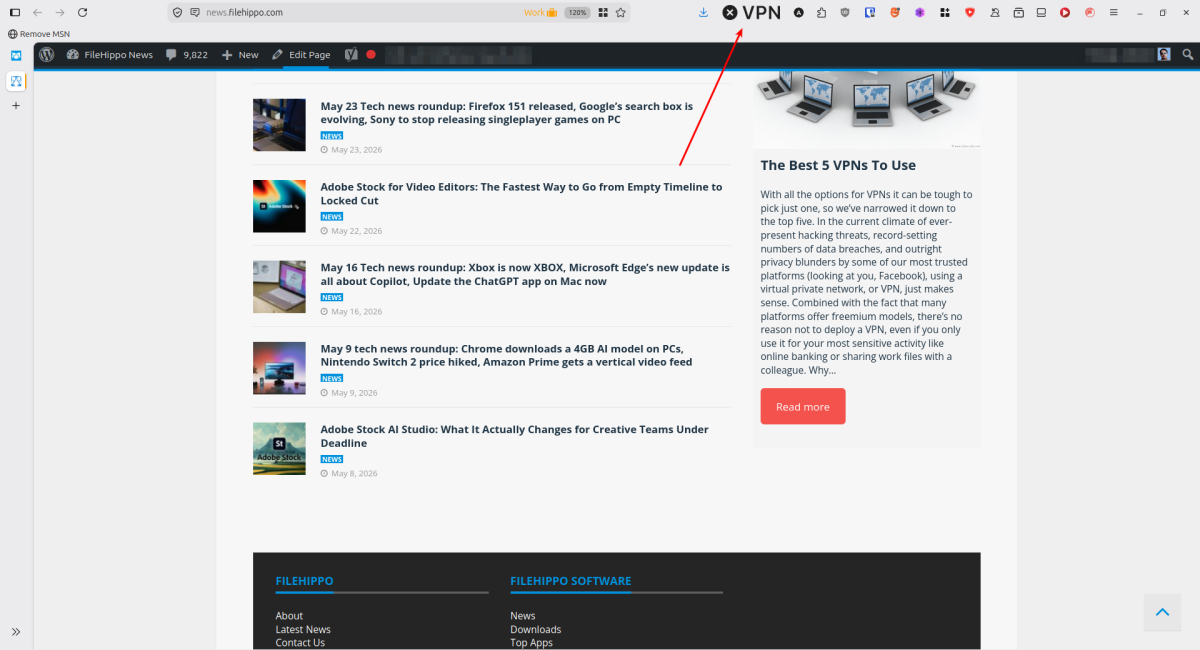Open the Work container label

(540, 12)
